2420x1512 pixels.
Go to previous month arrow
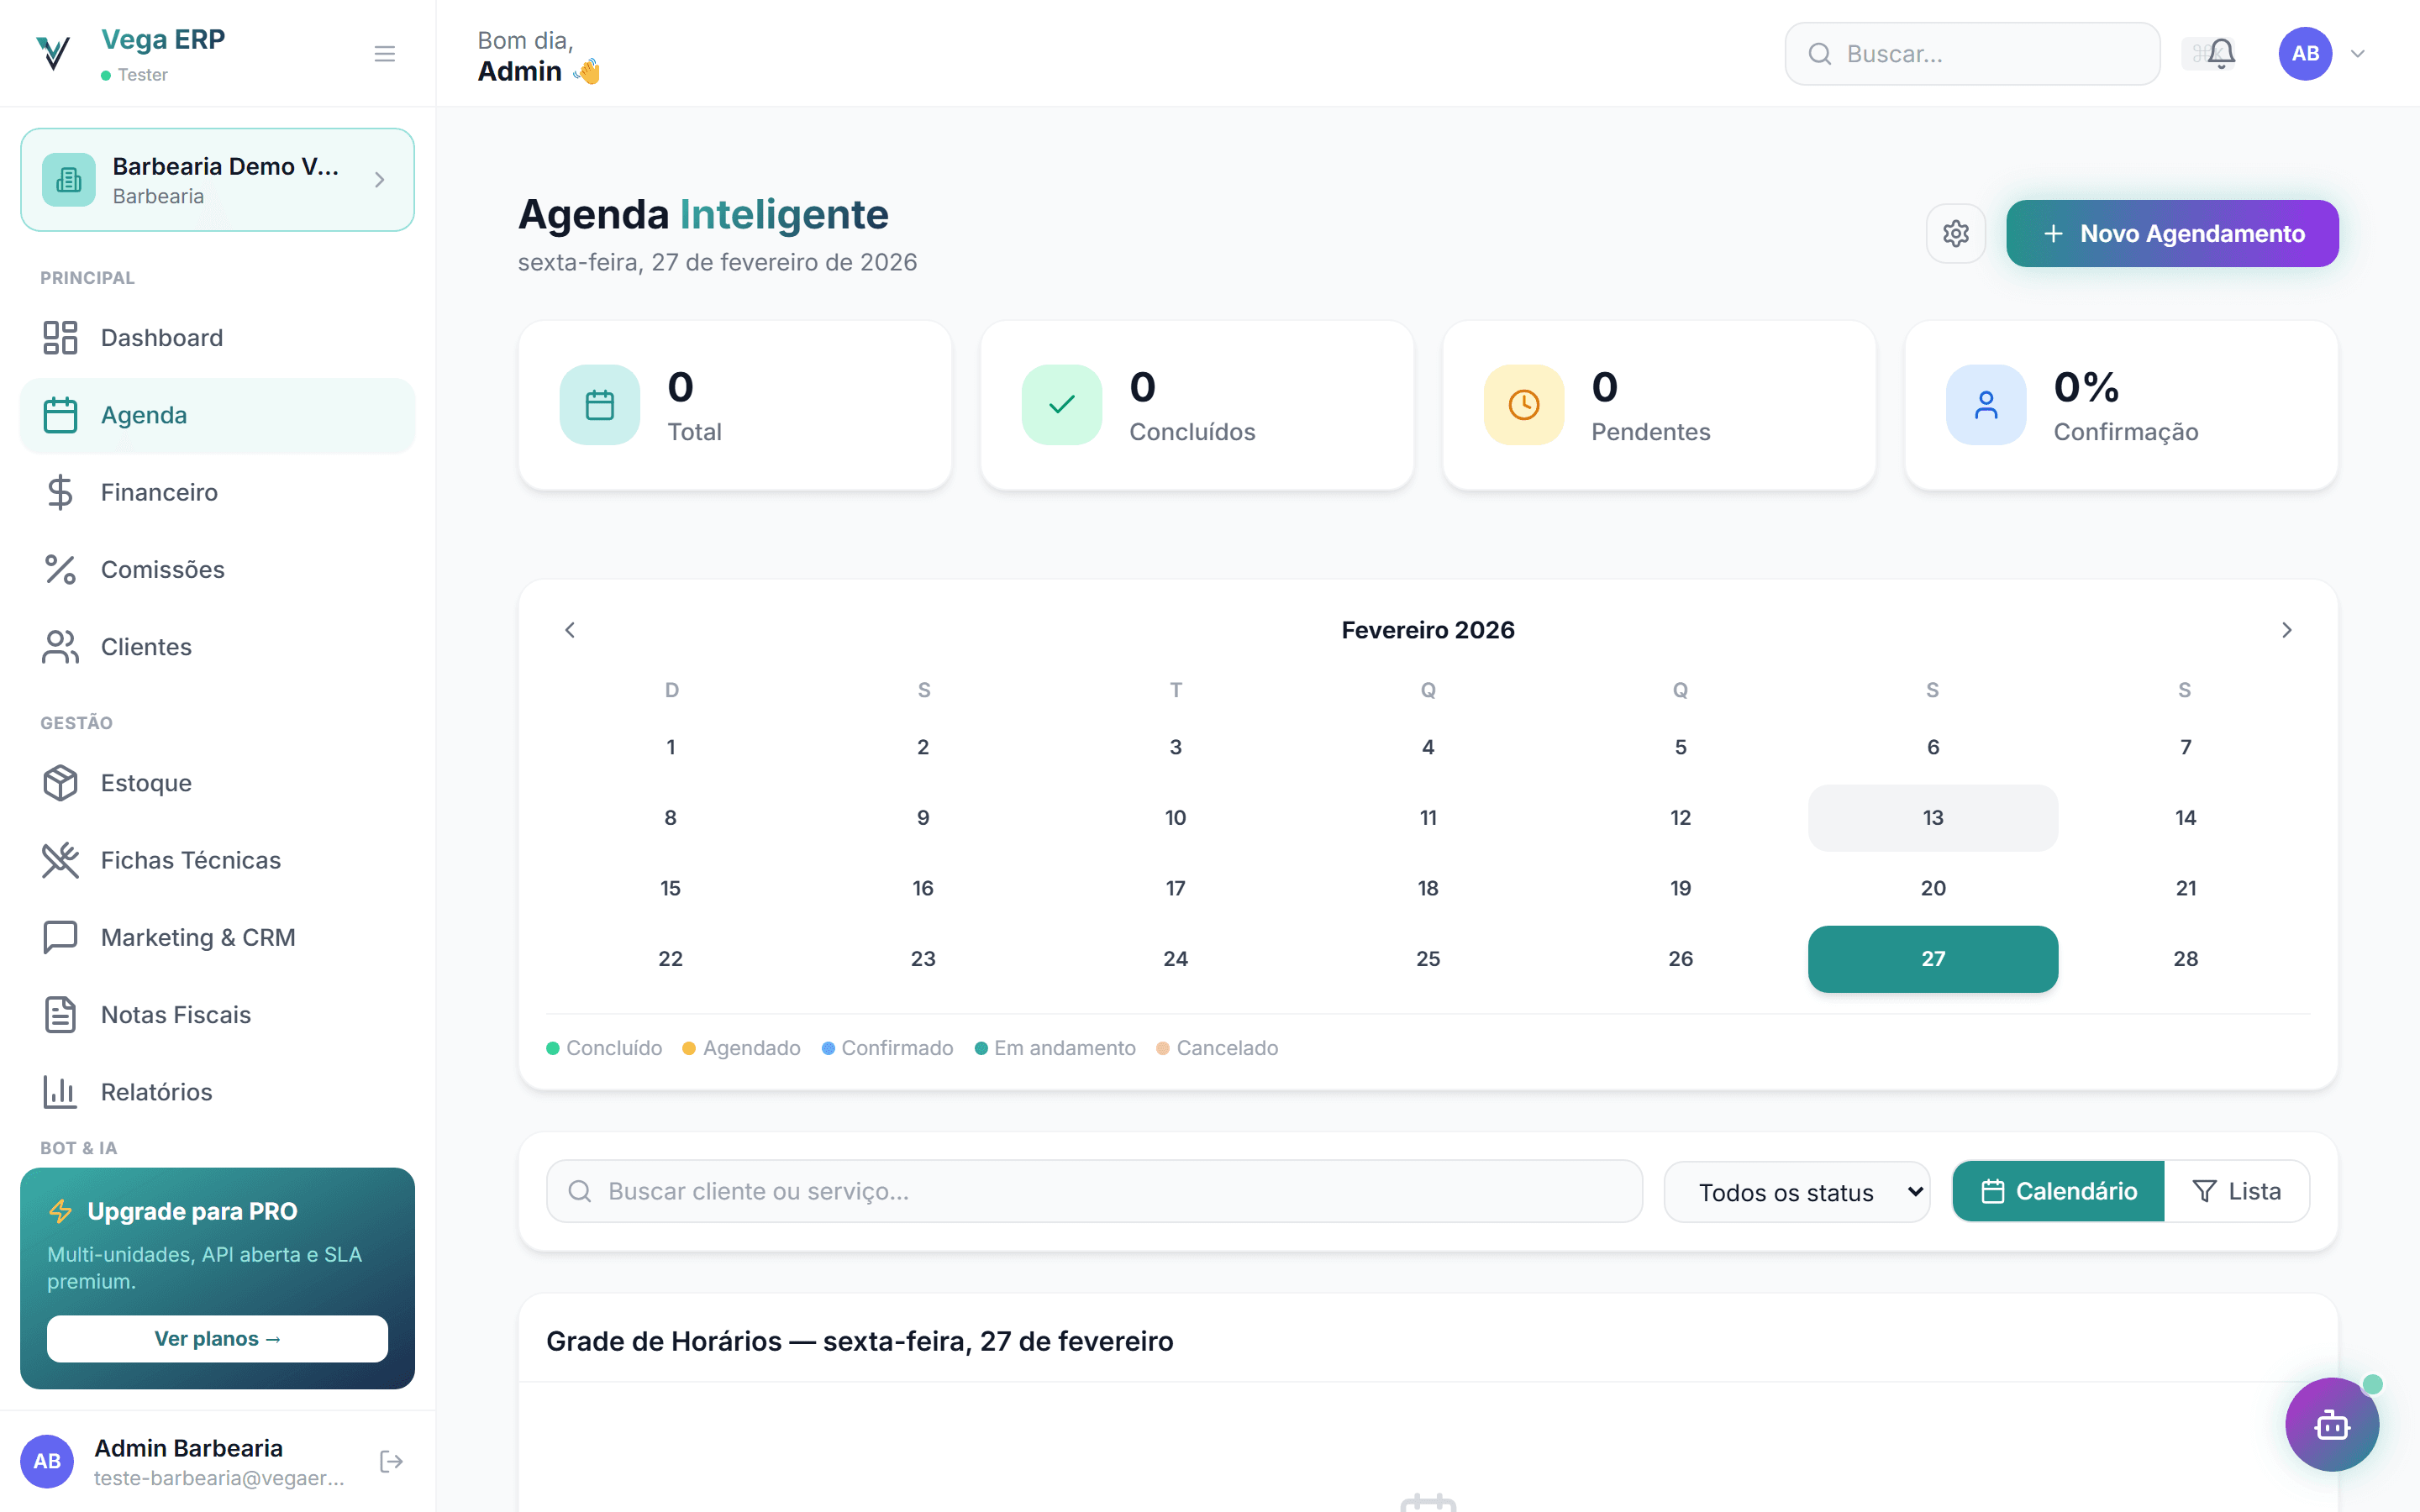coord(570,630)
